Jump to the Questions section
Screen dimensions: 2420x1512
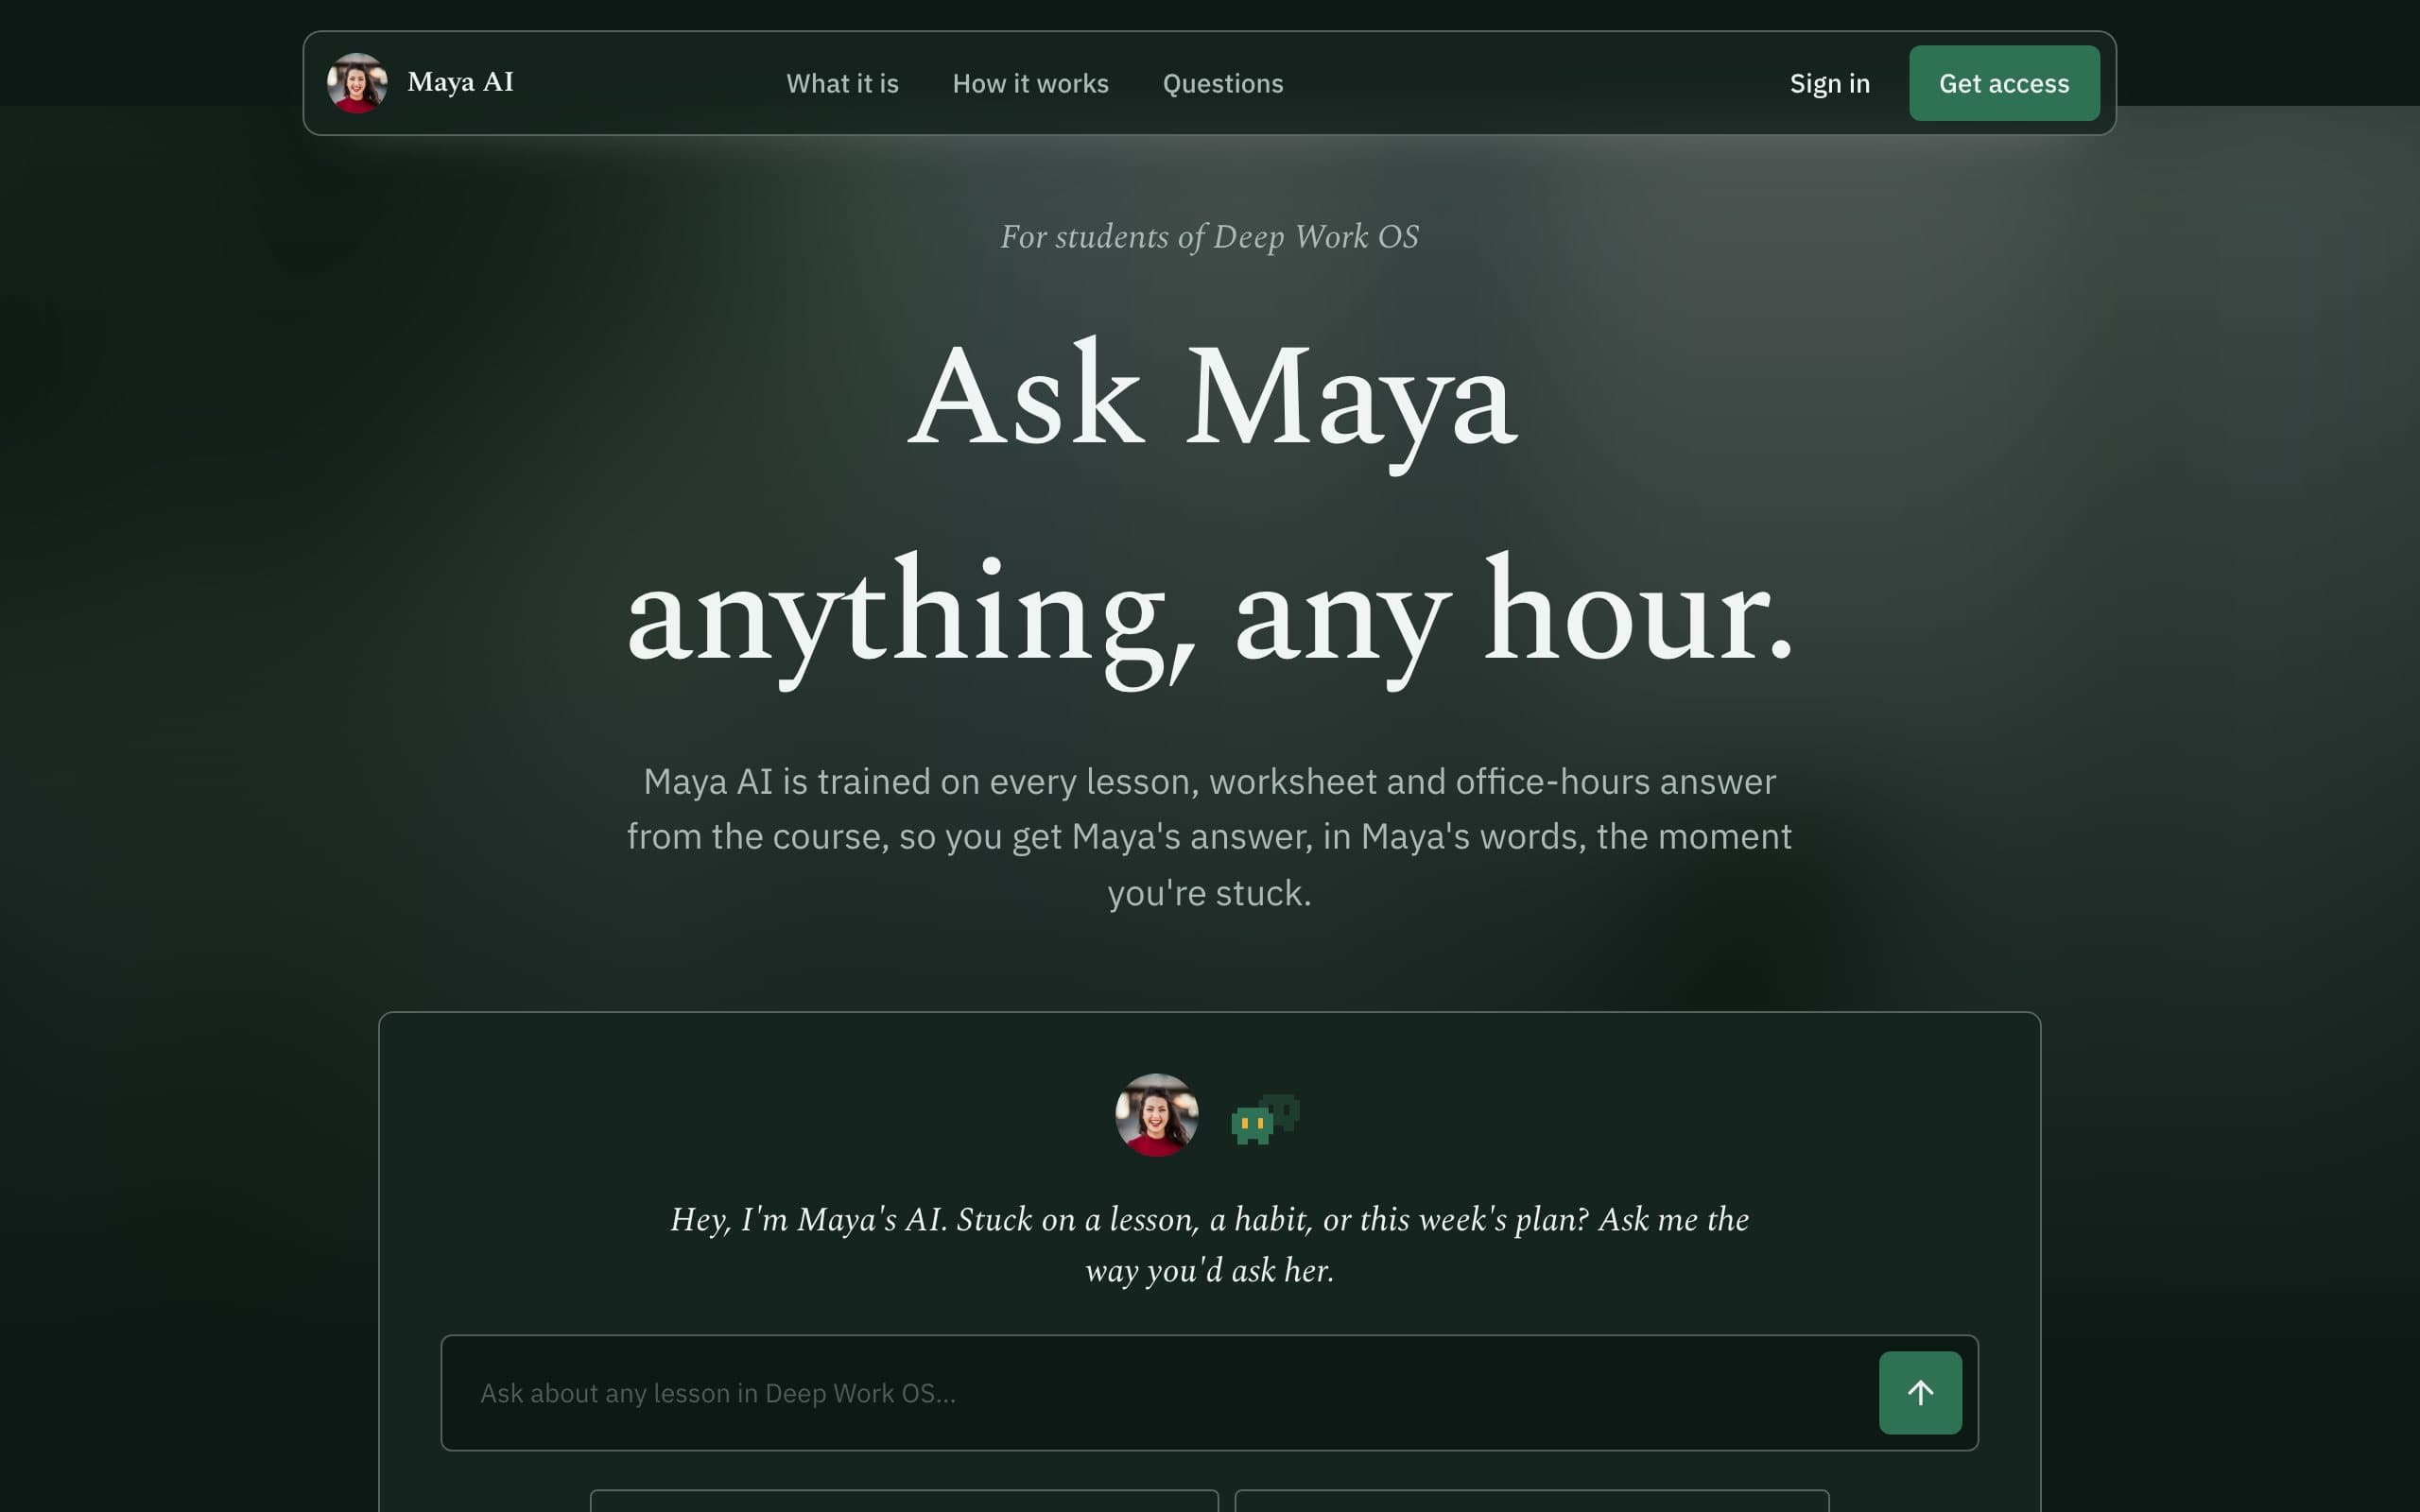[x=1222, y=84]
